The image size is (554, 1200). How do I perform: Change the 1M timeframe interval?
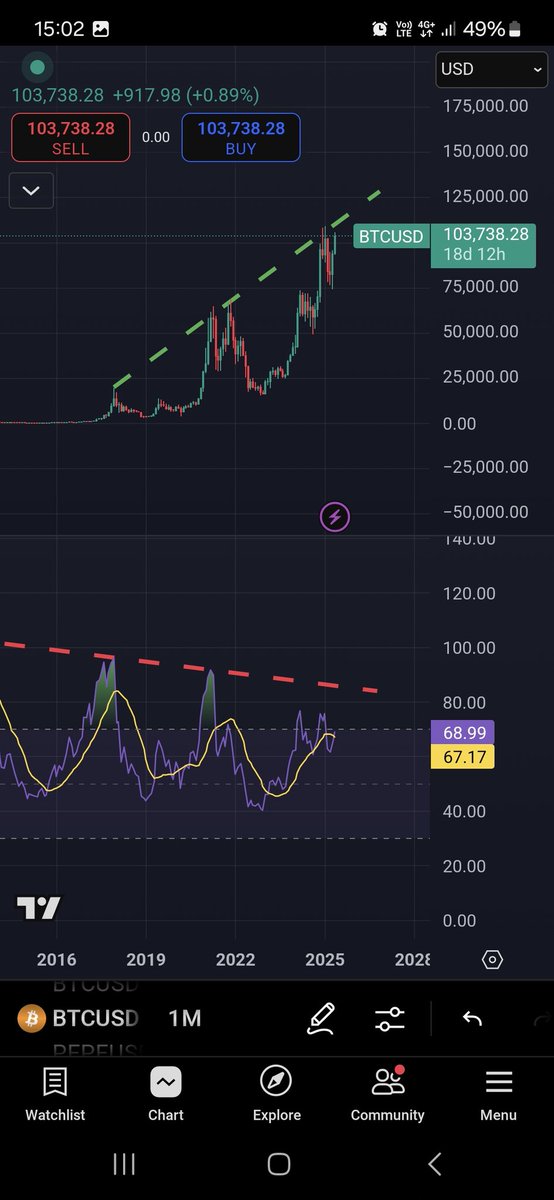184,1019
